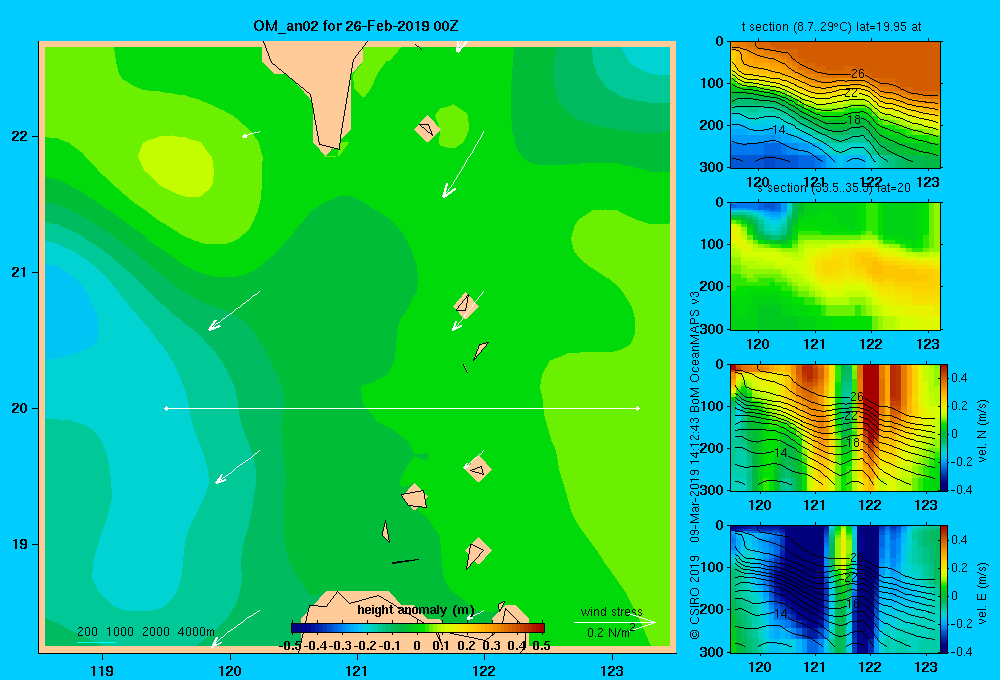This screenshot has height=680, width=1000.
Task: Click the title 'OM_an02 for 26-Feb-2019 00Z'
Action: pyautogui.click(x=356, y=26)
